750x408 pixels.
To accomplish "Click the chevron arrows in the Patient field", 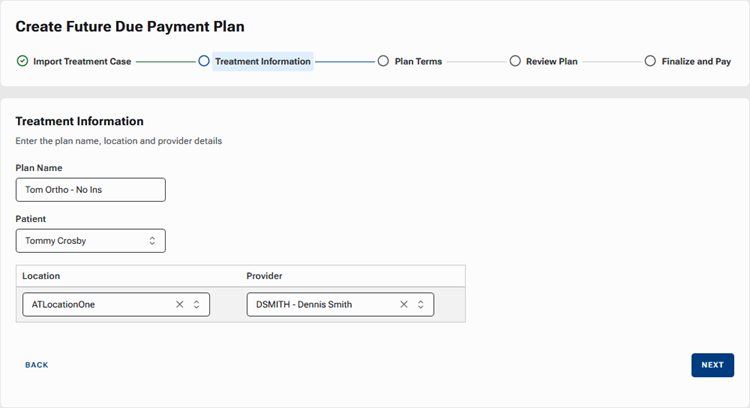I will (152, 241).
